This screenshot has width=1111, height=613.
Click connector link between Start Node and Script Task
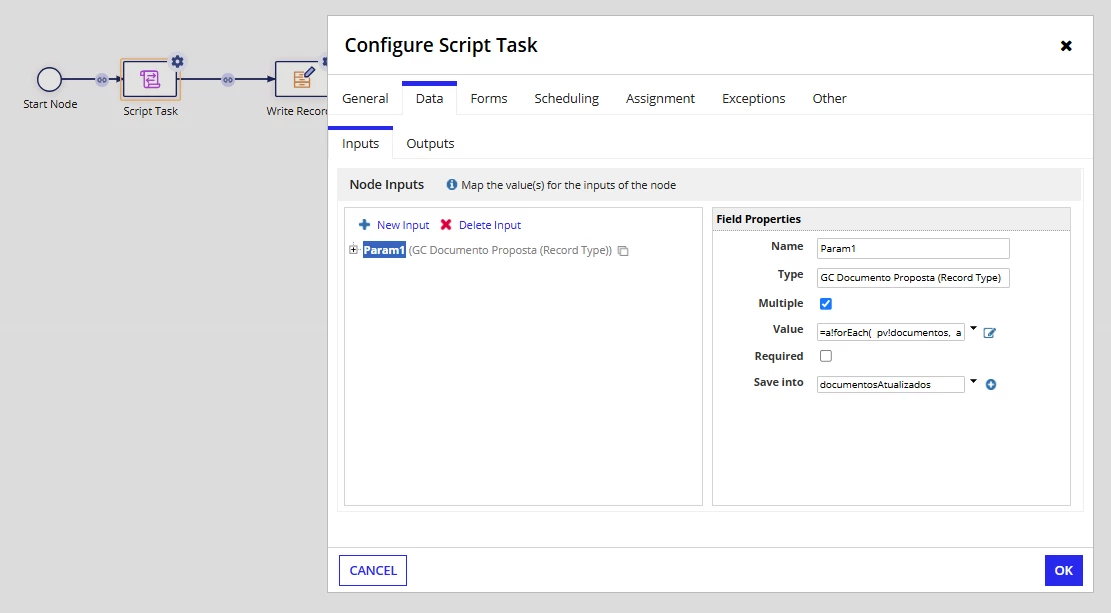(102, 79)
